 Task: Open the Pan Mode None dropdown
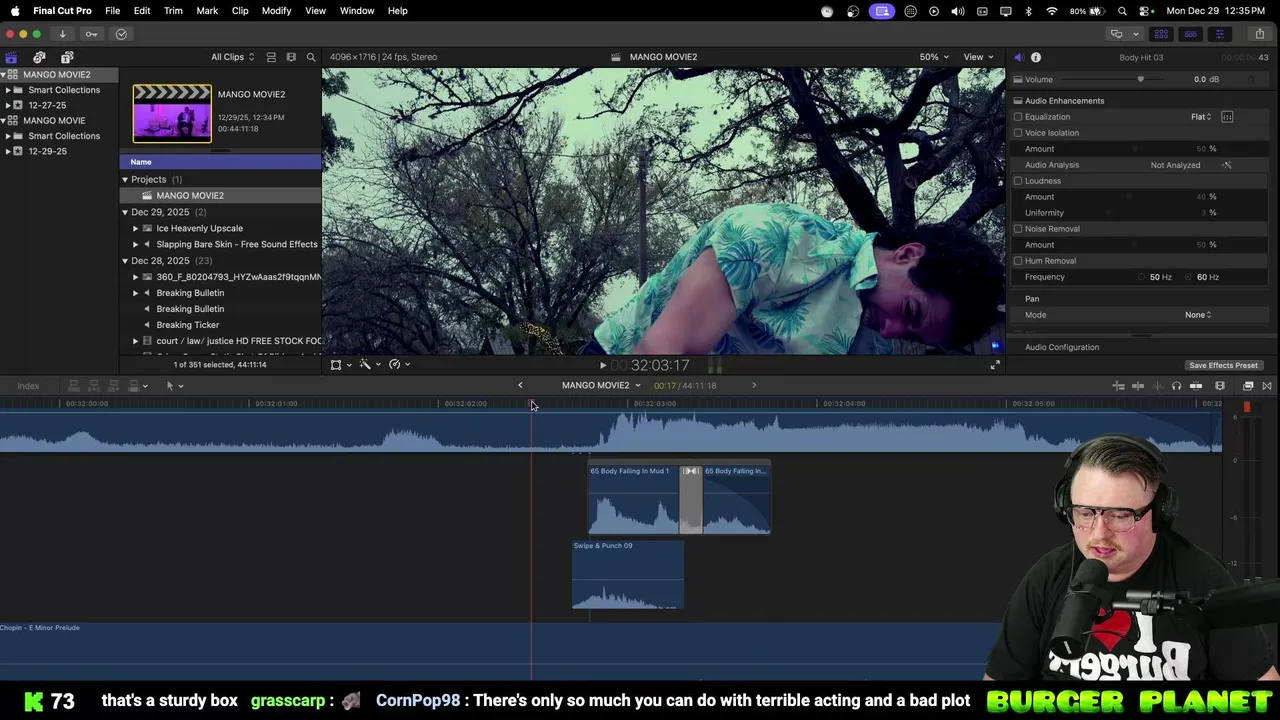pyautogui.click(x=1198, y=315)
